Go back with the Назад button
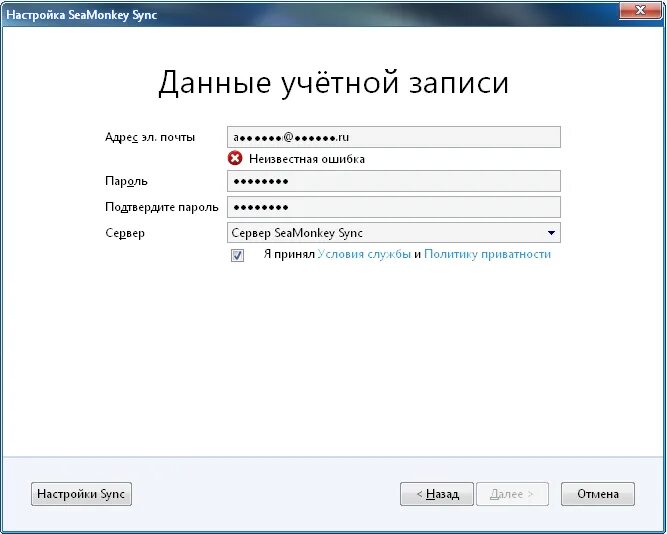This screenshot has width=667, height=534. pyautogui.click(x=437, y=494)
